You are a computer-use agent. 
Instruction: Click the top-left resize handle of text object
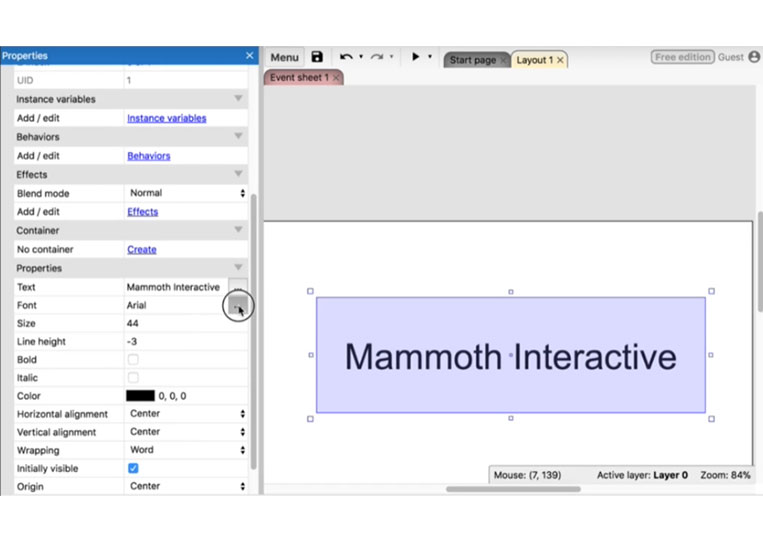coord(310,291)
